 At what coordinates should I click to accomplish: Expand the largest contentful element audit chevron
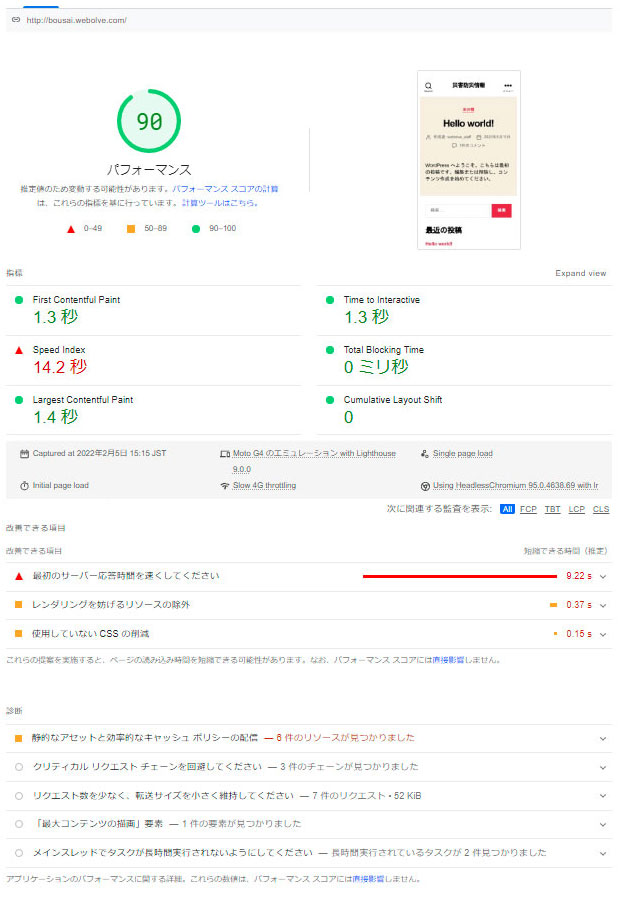tap(603, 825)
